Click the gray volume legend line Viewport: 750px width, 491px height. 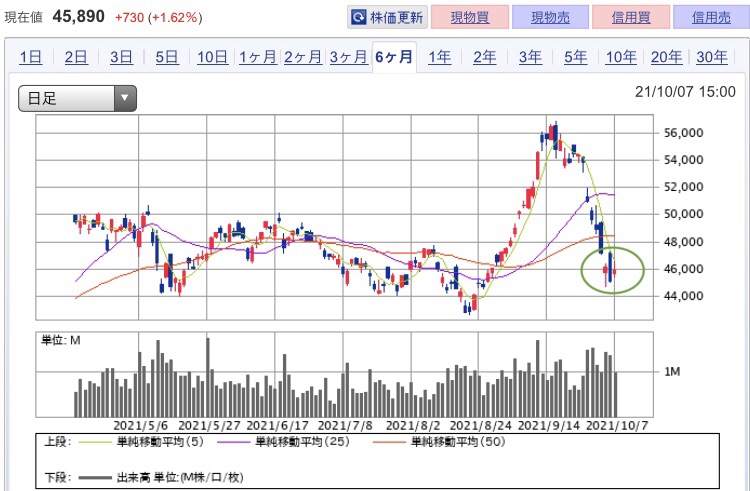click(x=95, y=478)
